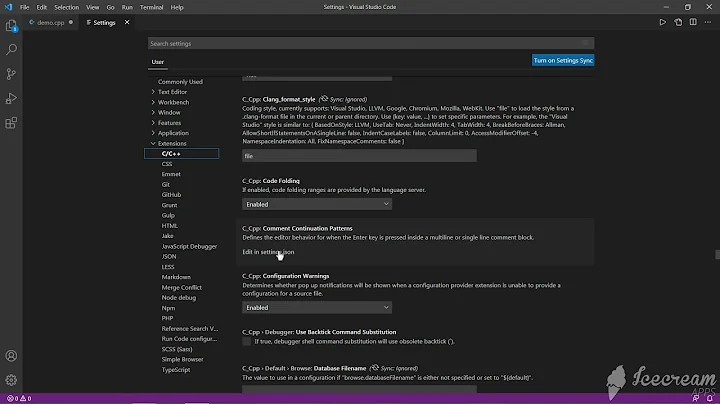
Task: Click the Clang_format_style text field
Action: tap(359, 156)
